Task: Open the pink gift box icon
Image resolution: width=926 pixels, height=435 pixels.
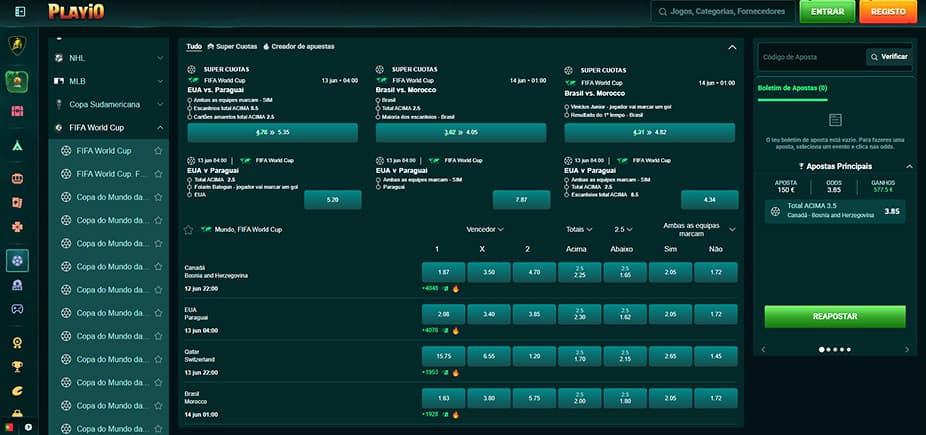Action: (x=17, y=111)
